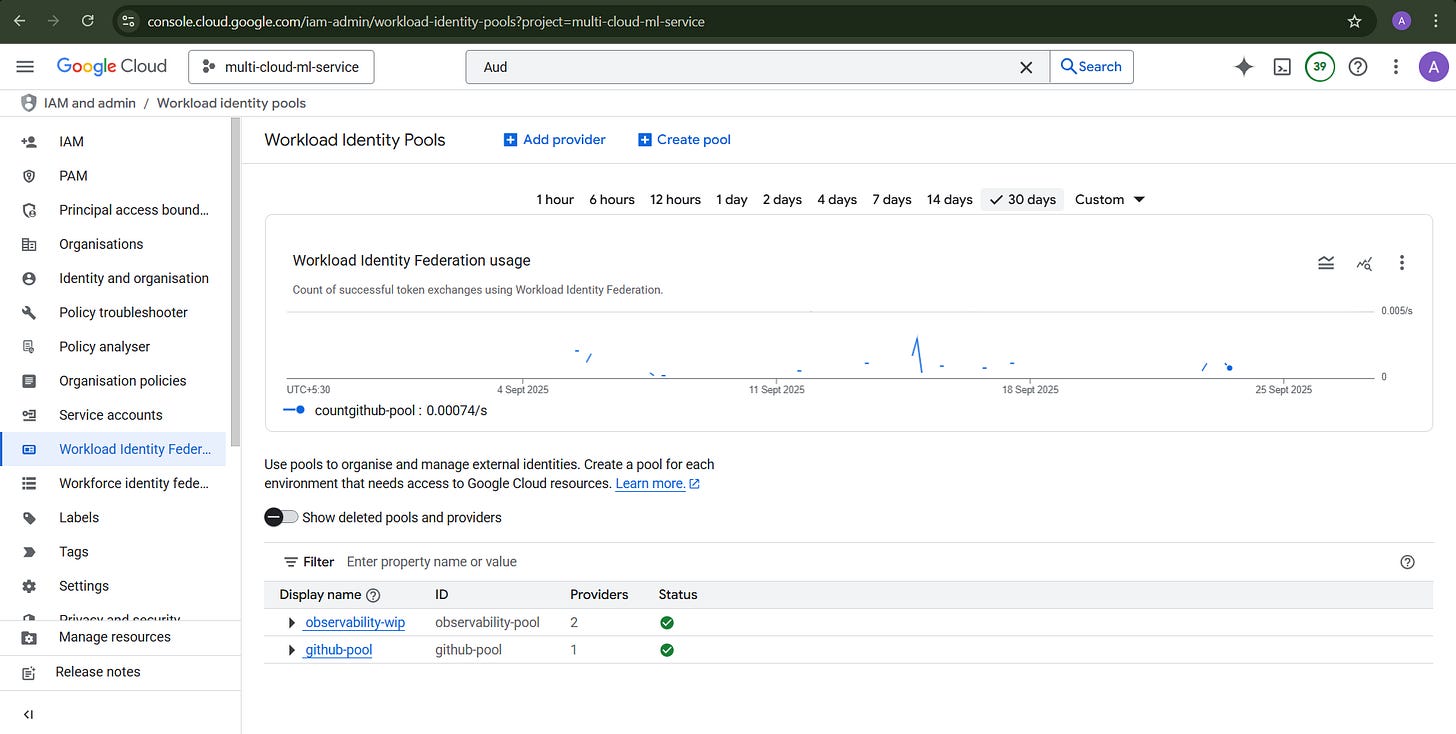Open the notifications badge showing 39

1320,67
